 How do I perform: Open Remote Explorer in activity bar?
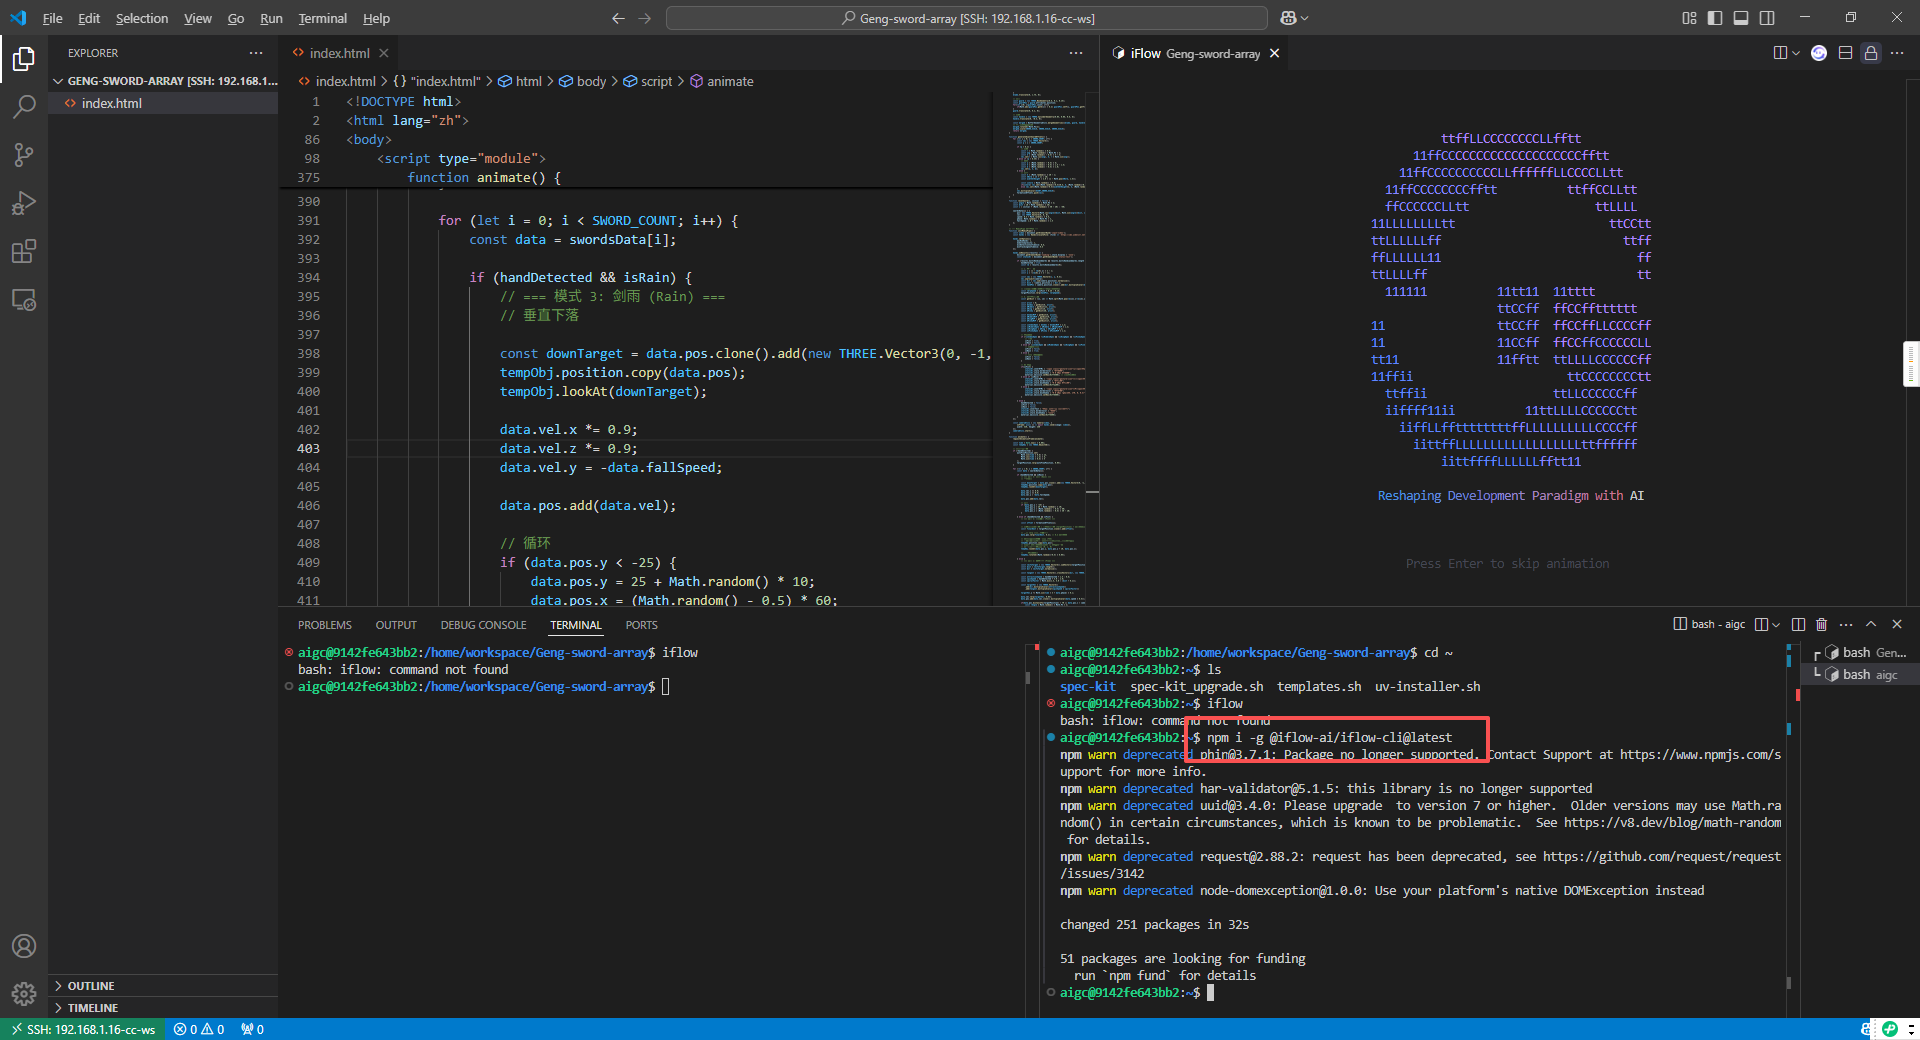tap(24, 300)
